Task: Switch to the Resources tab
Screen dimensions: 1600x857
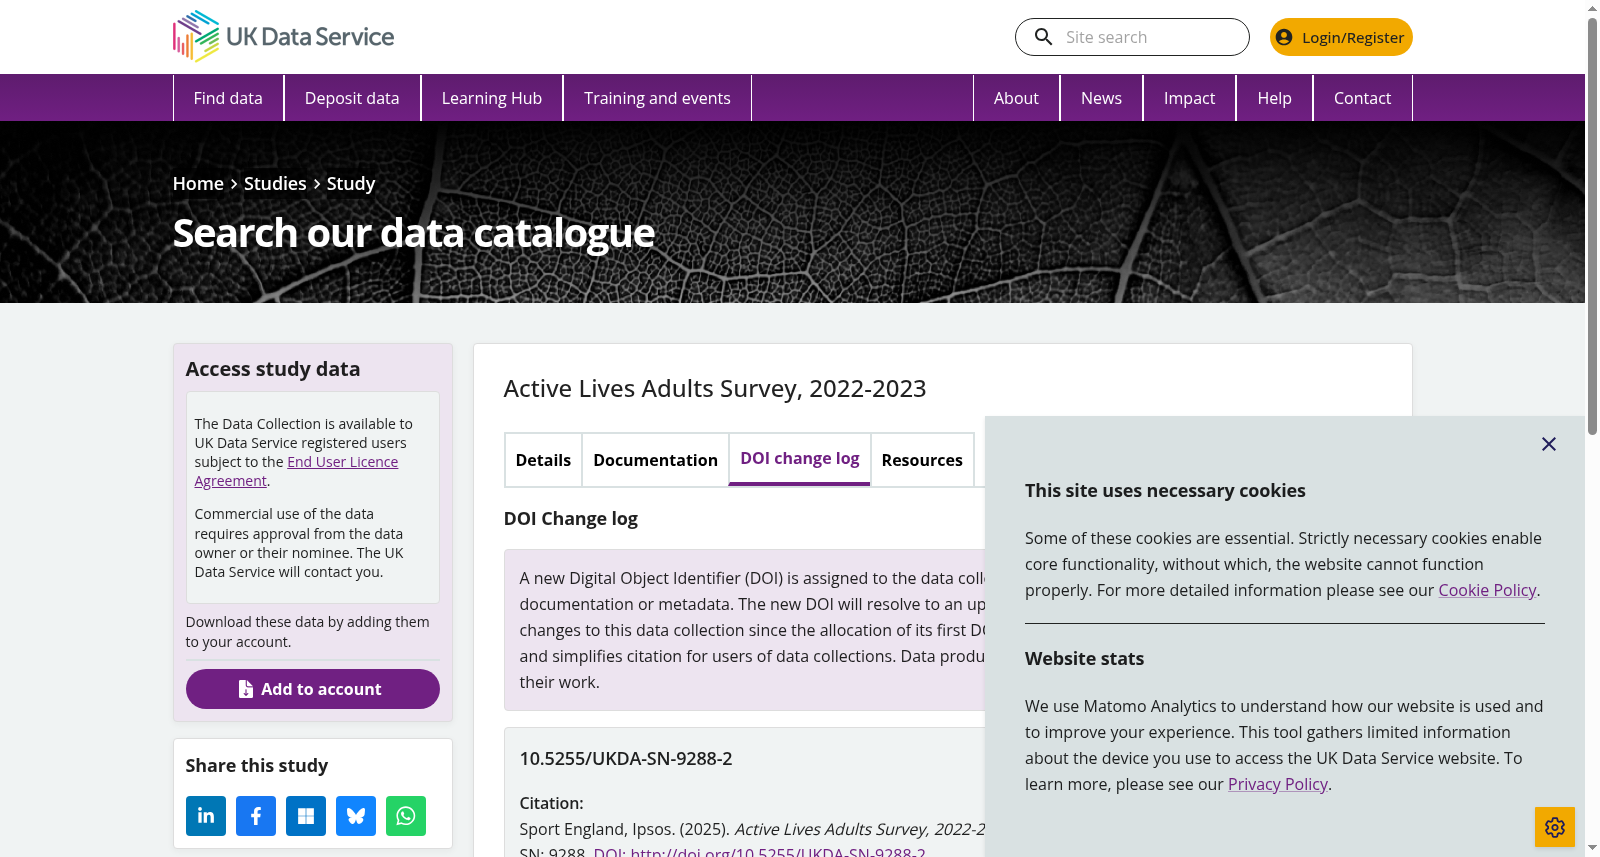Action: [922, 460]
